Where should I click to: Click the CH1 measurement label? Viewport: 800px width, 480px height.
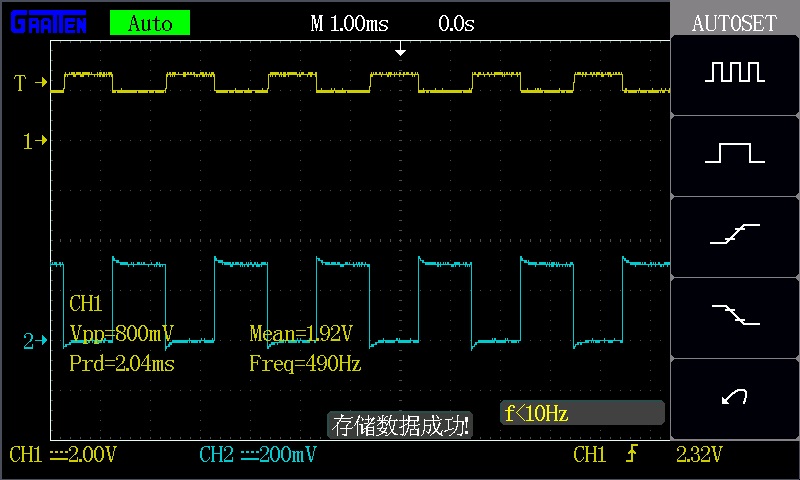point(86,304)
